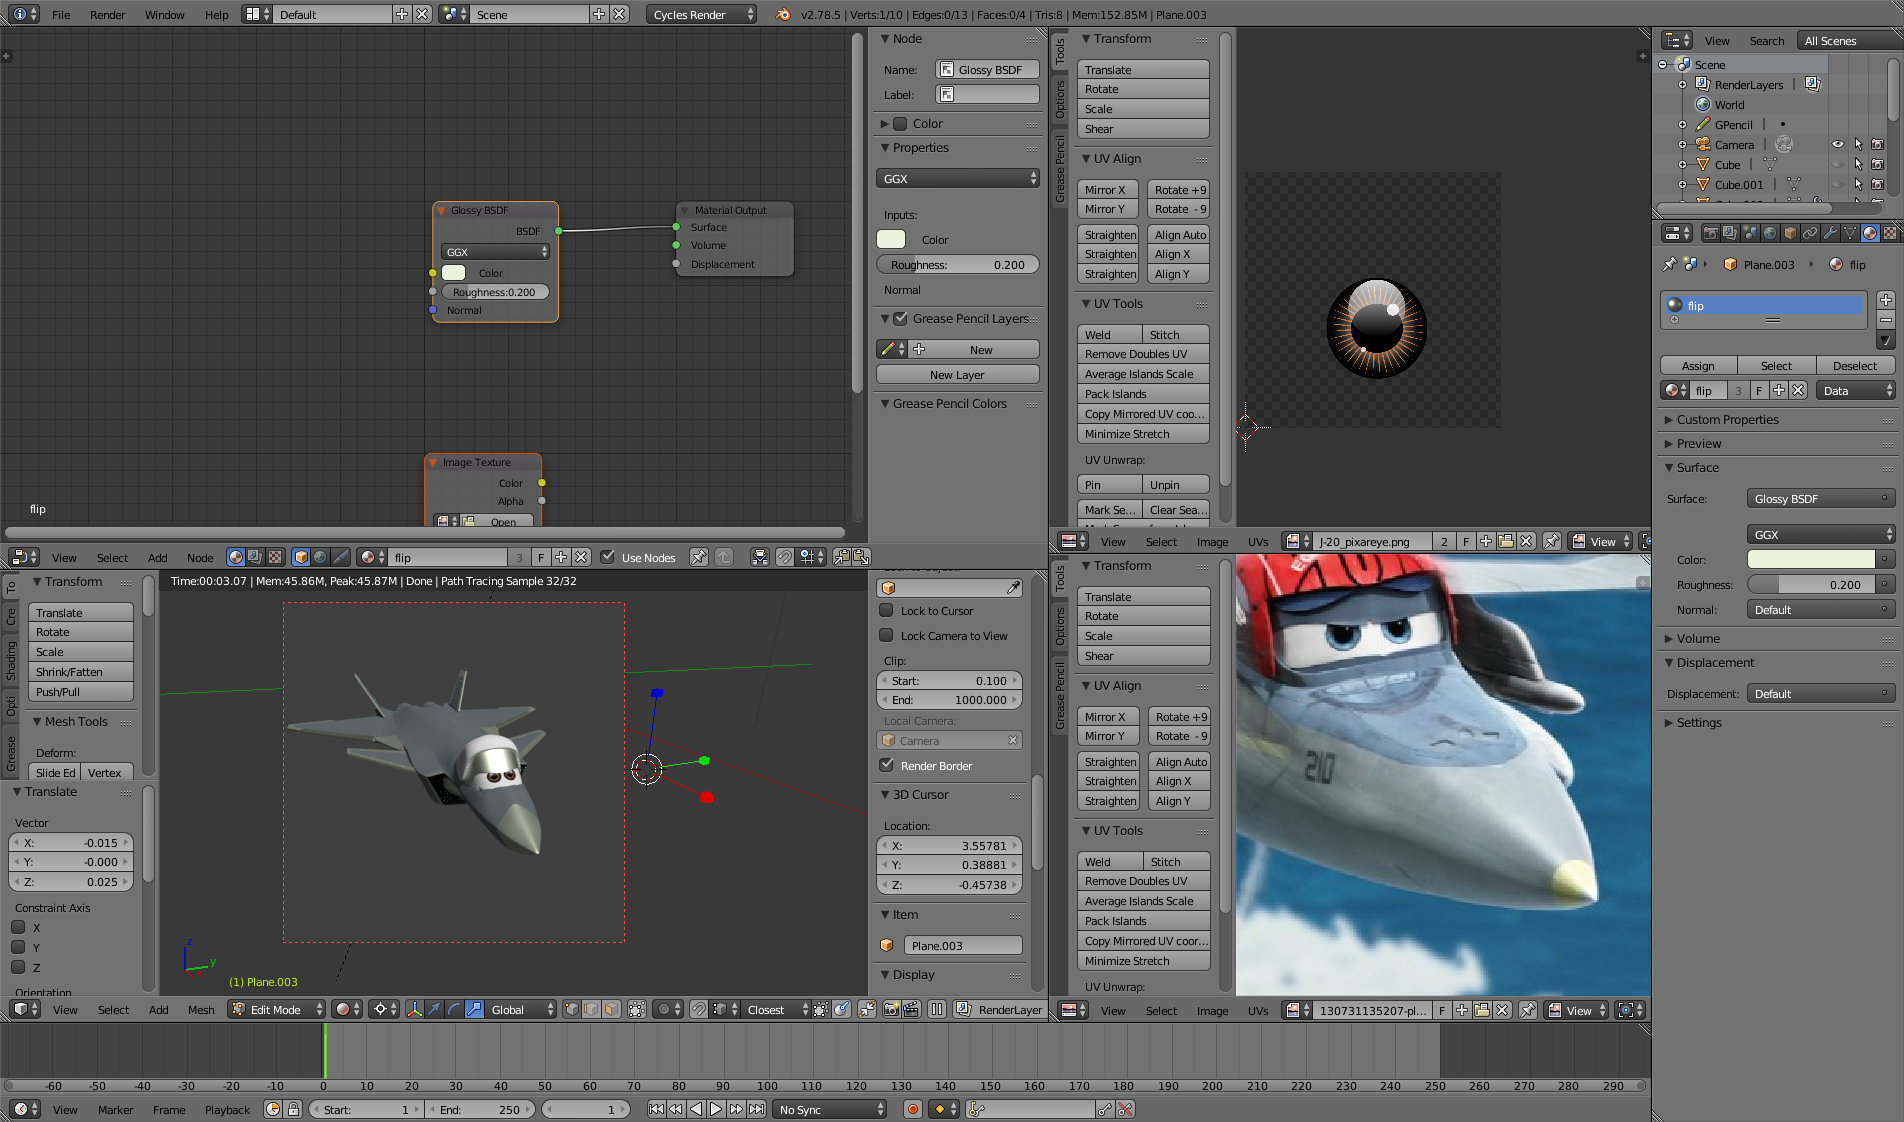This screenshot has width=1904, height=1122.
Task: Click the pin icon in the properties breadcrumb
Action: coord(1668,265)
